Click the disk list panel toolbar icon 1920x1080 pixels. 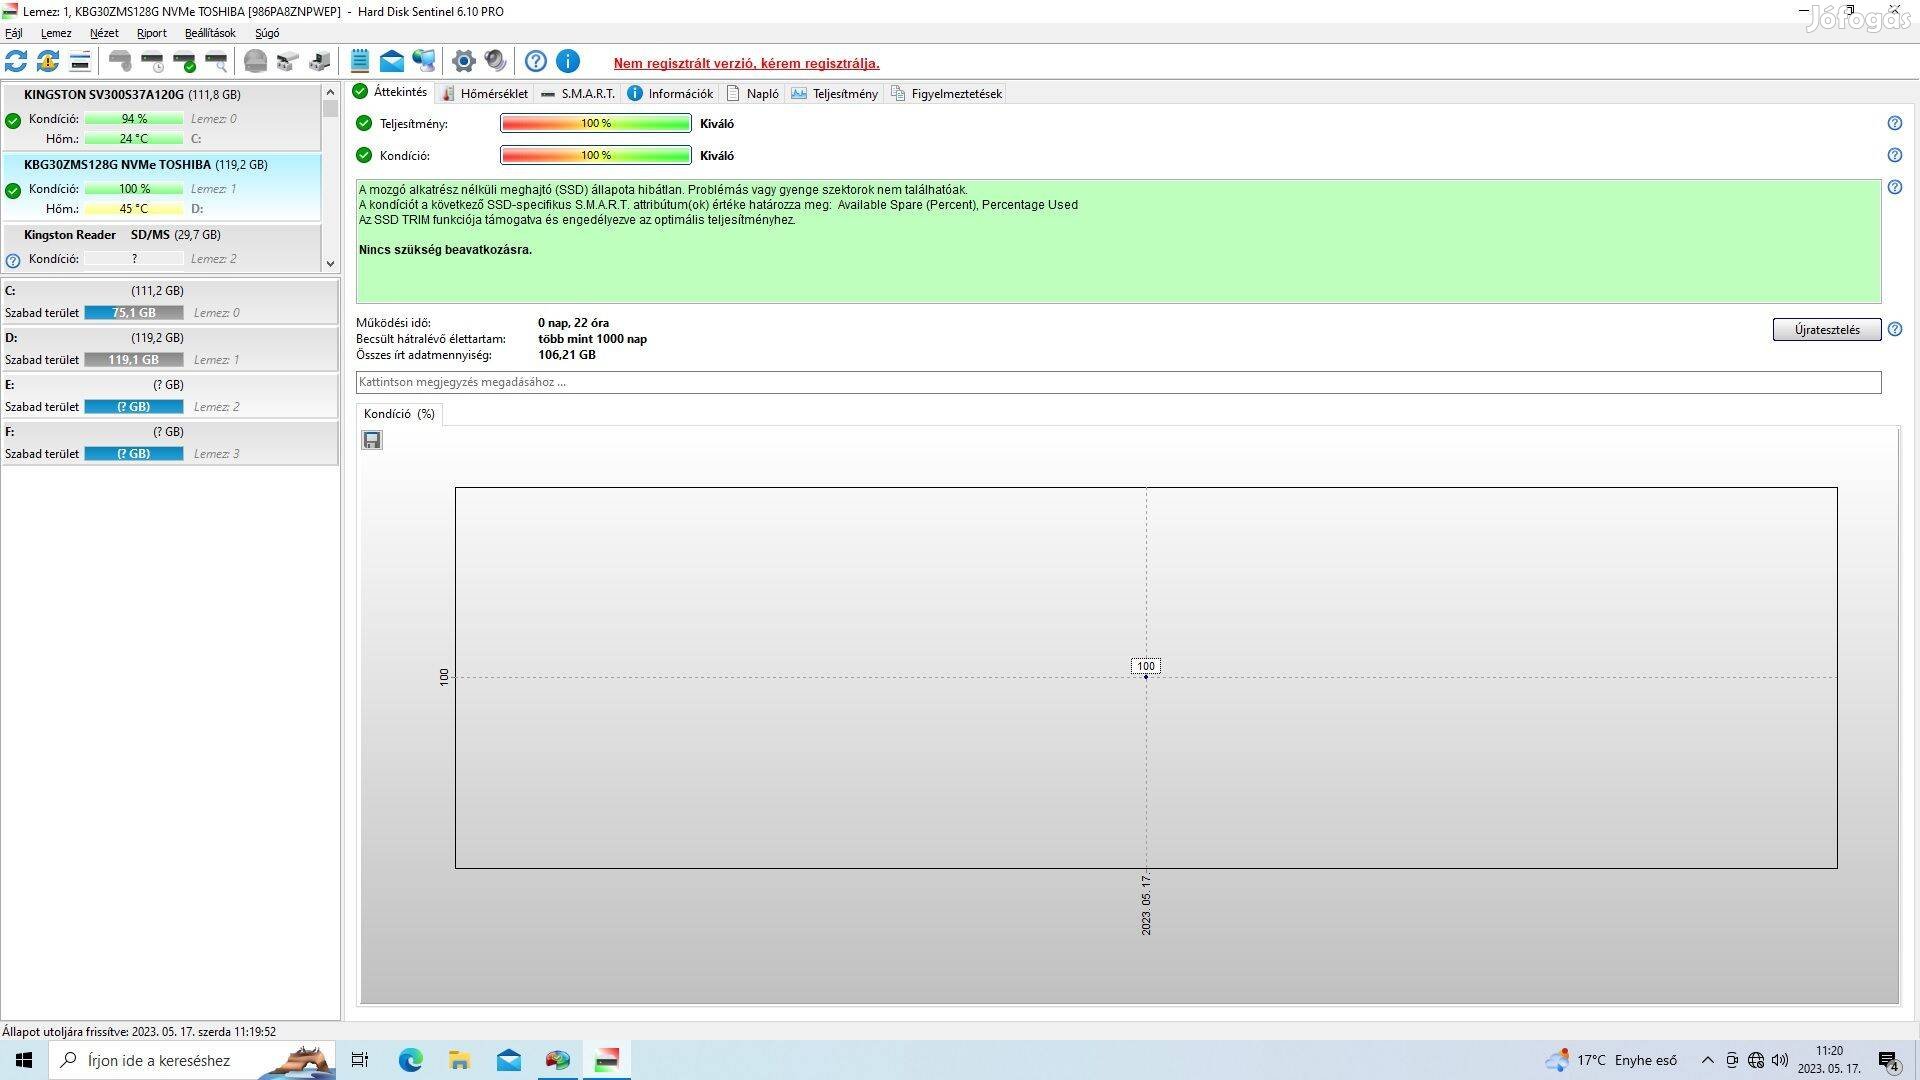coord(80,61)
